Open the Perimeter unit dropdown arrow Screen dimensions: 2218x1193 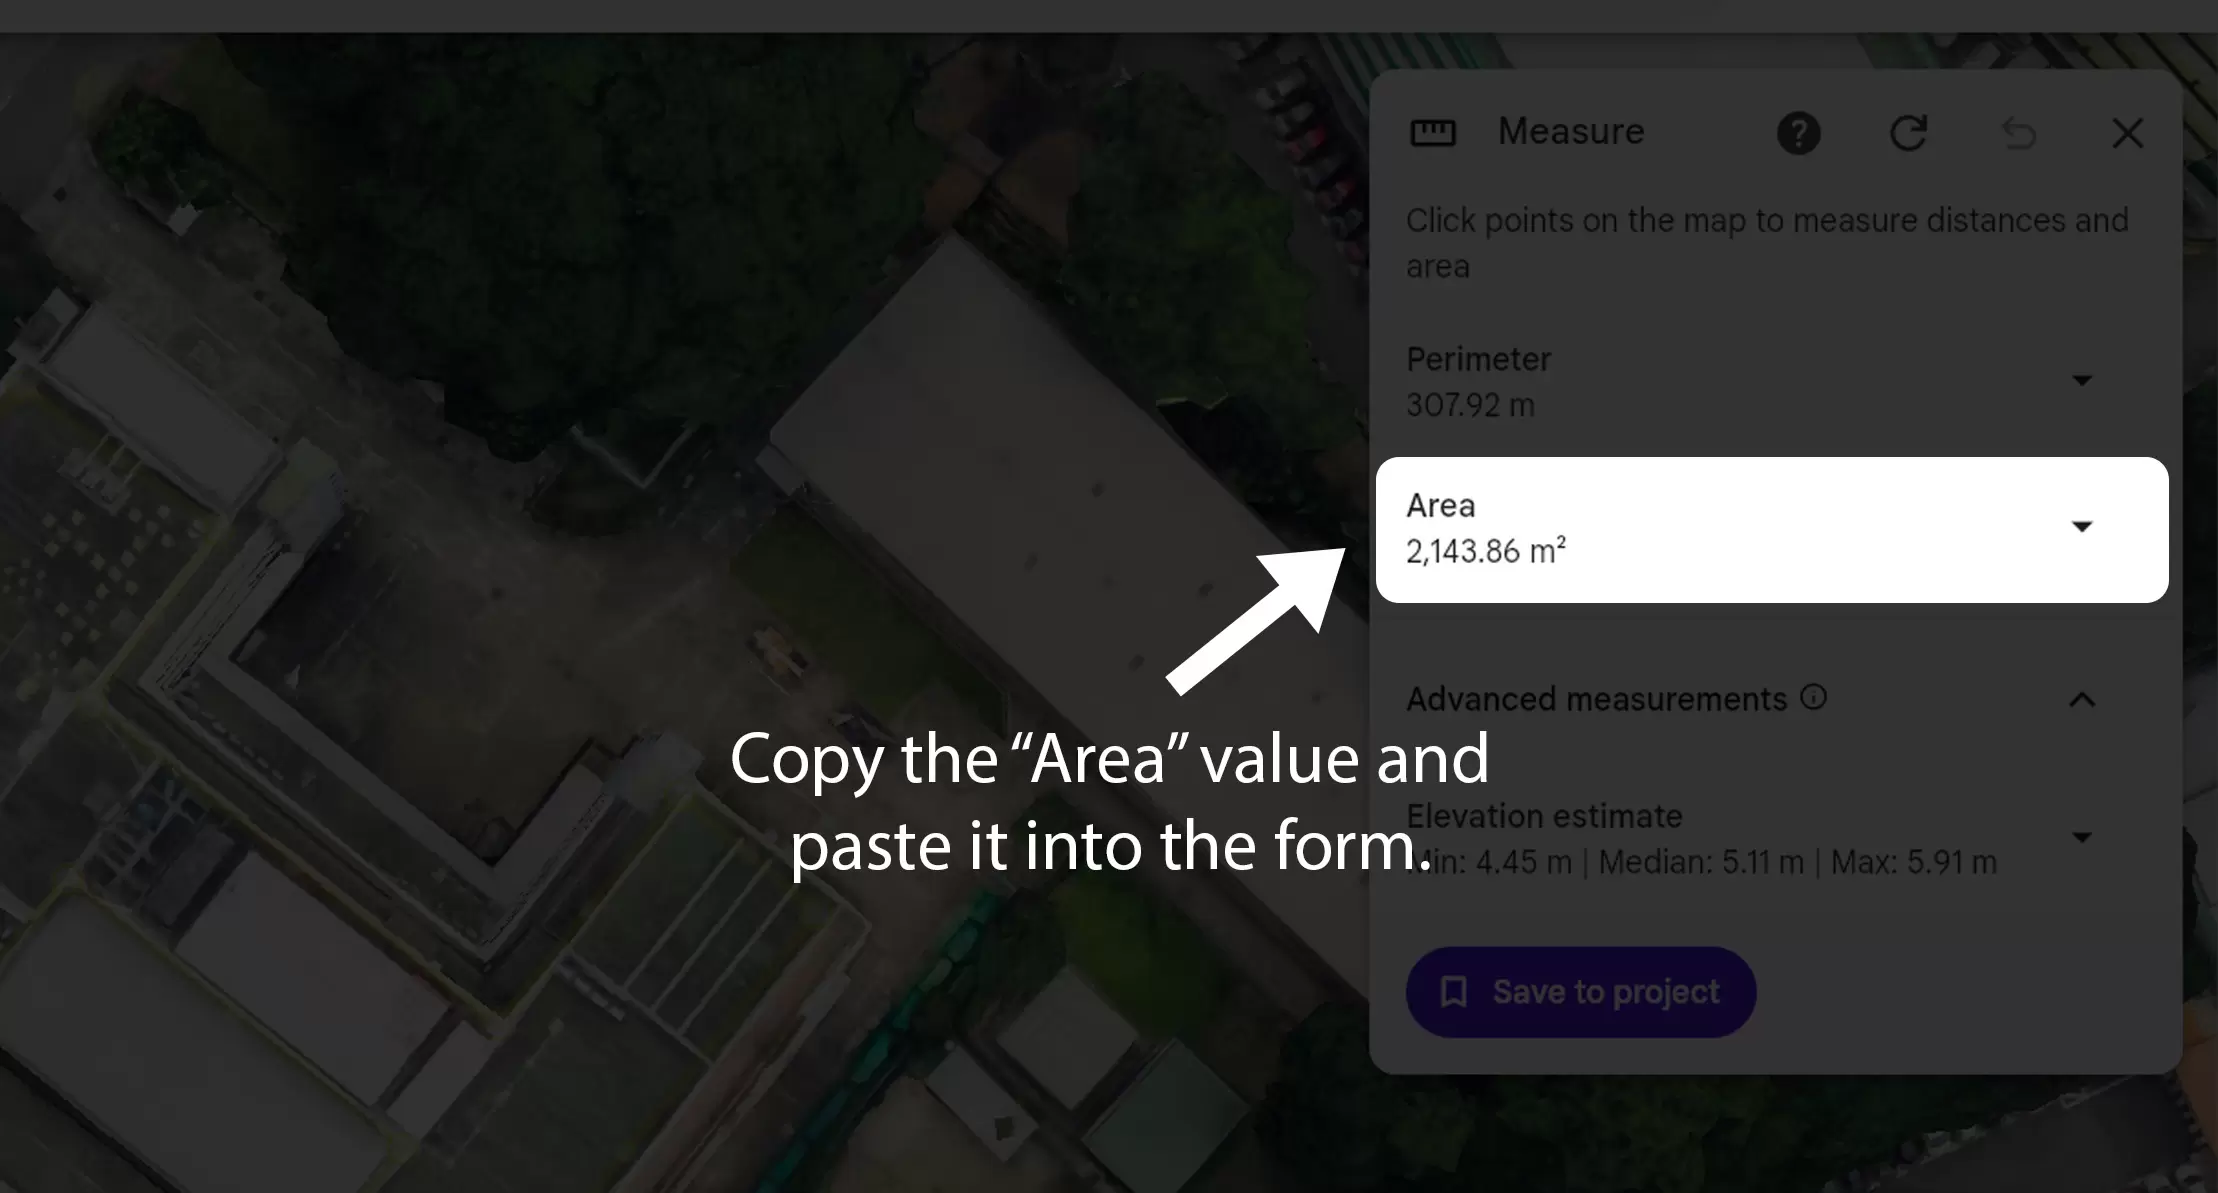point(2082,381)
